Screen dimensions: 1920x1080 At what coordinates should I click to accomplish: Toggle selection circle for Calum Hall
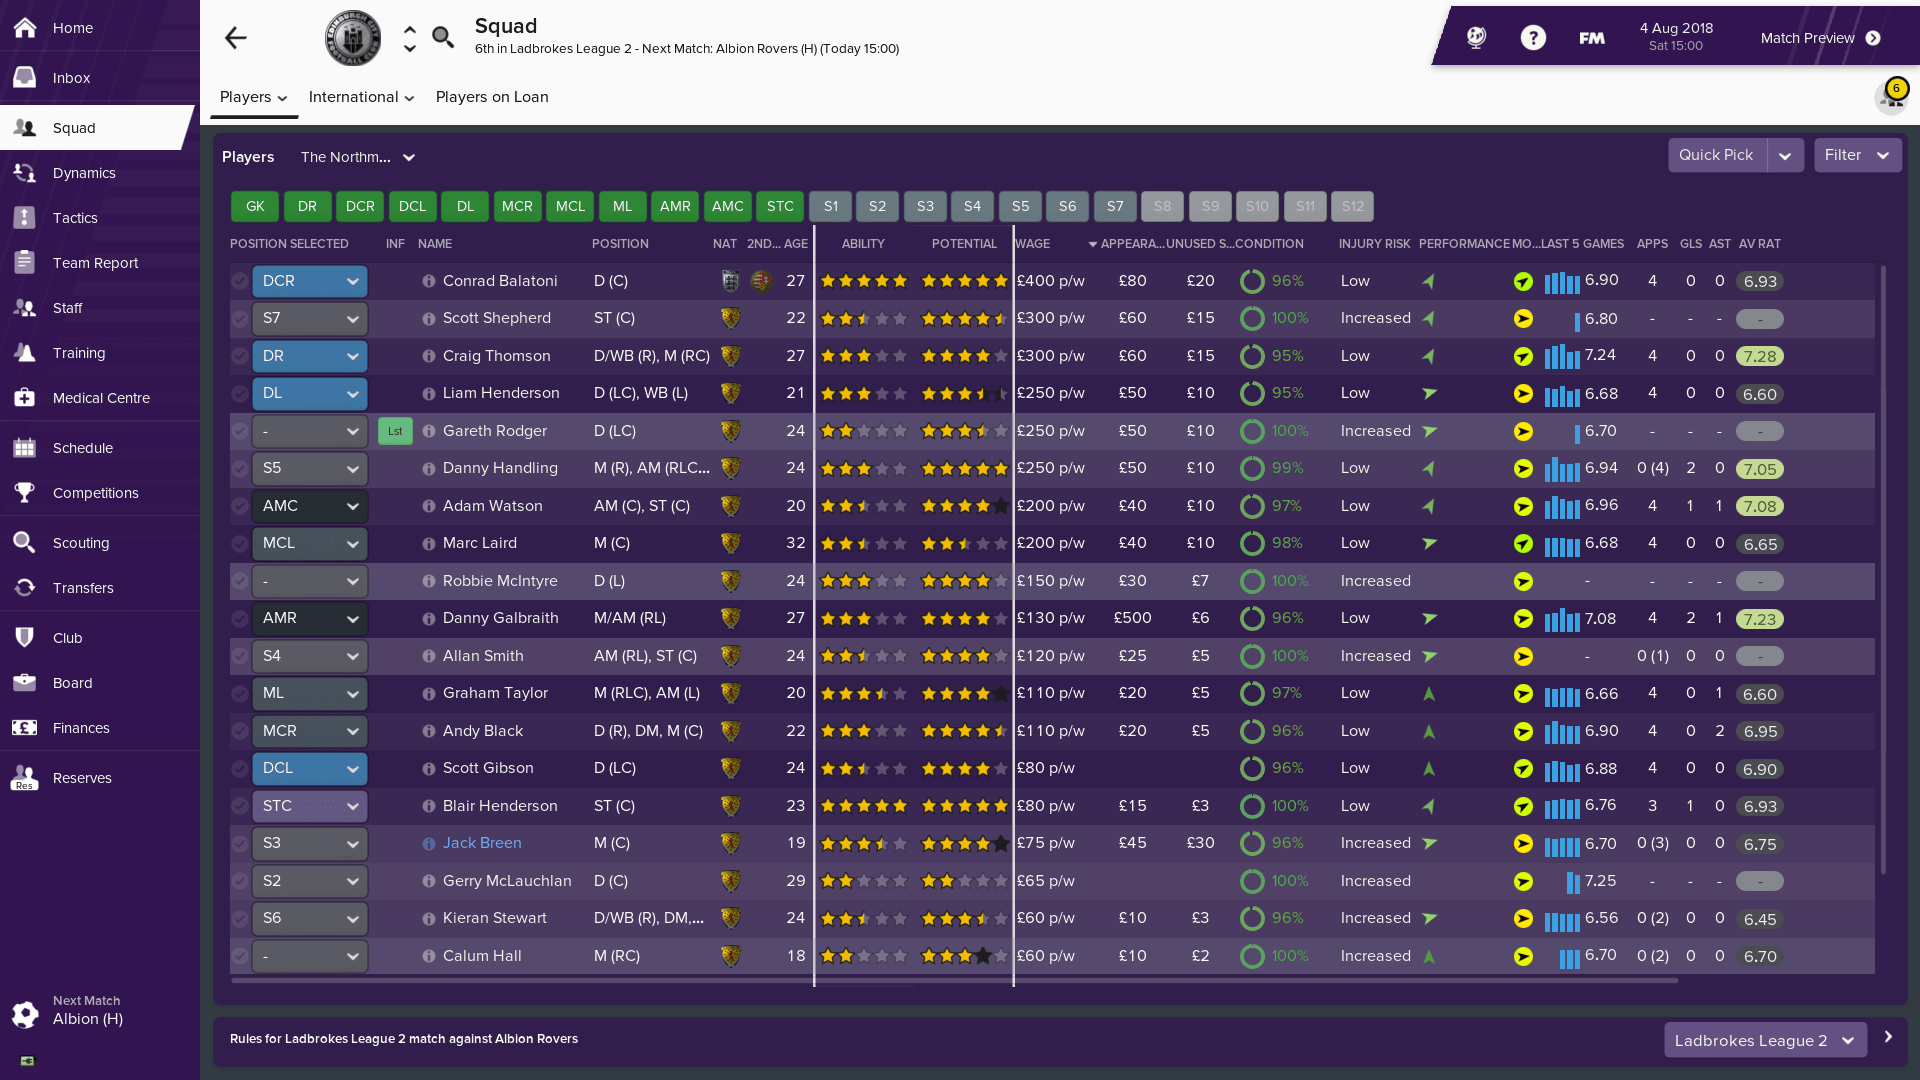(239, 956)
